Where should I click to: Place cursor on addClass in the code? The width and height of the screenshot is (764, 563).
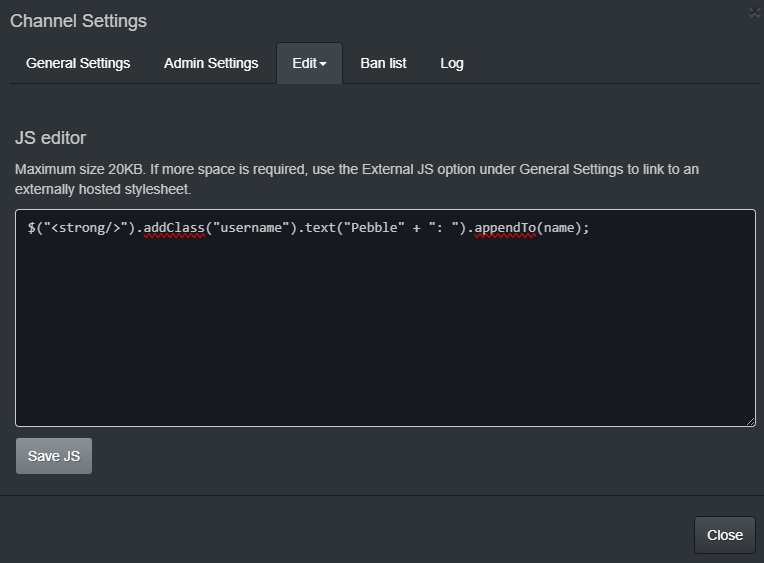175,227
